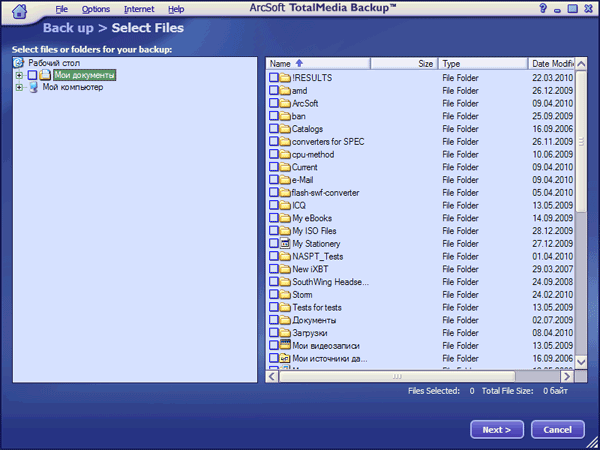Enable the !RESULTS checkbox
Screen dimensions: 600x450
(x=274, y=78)
